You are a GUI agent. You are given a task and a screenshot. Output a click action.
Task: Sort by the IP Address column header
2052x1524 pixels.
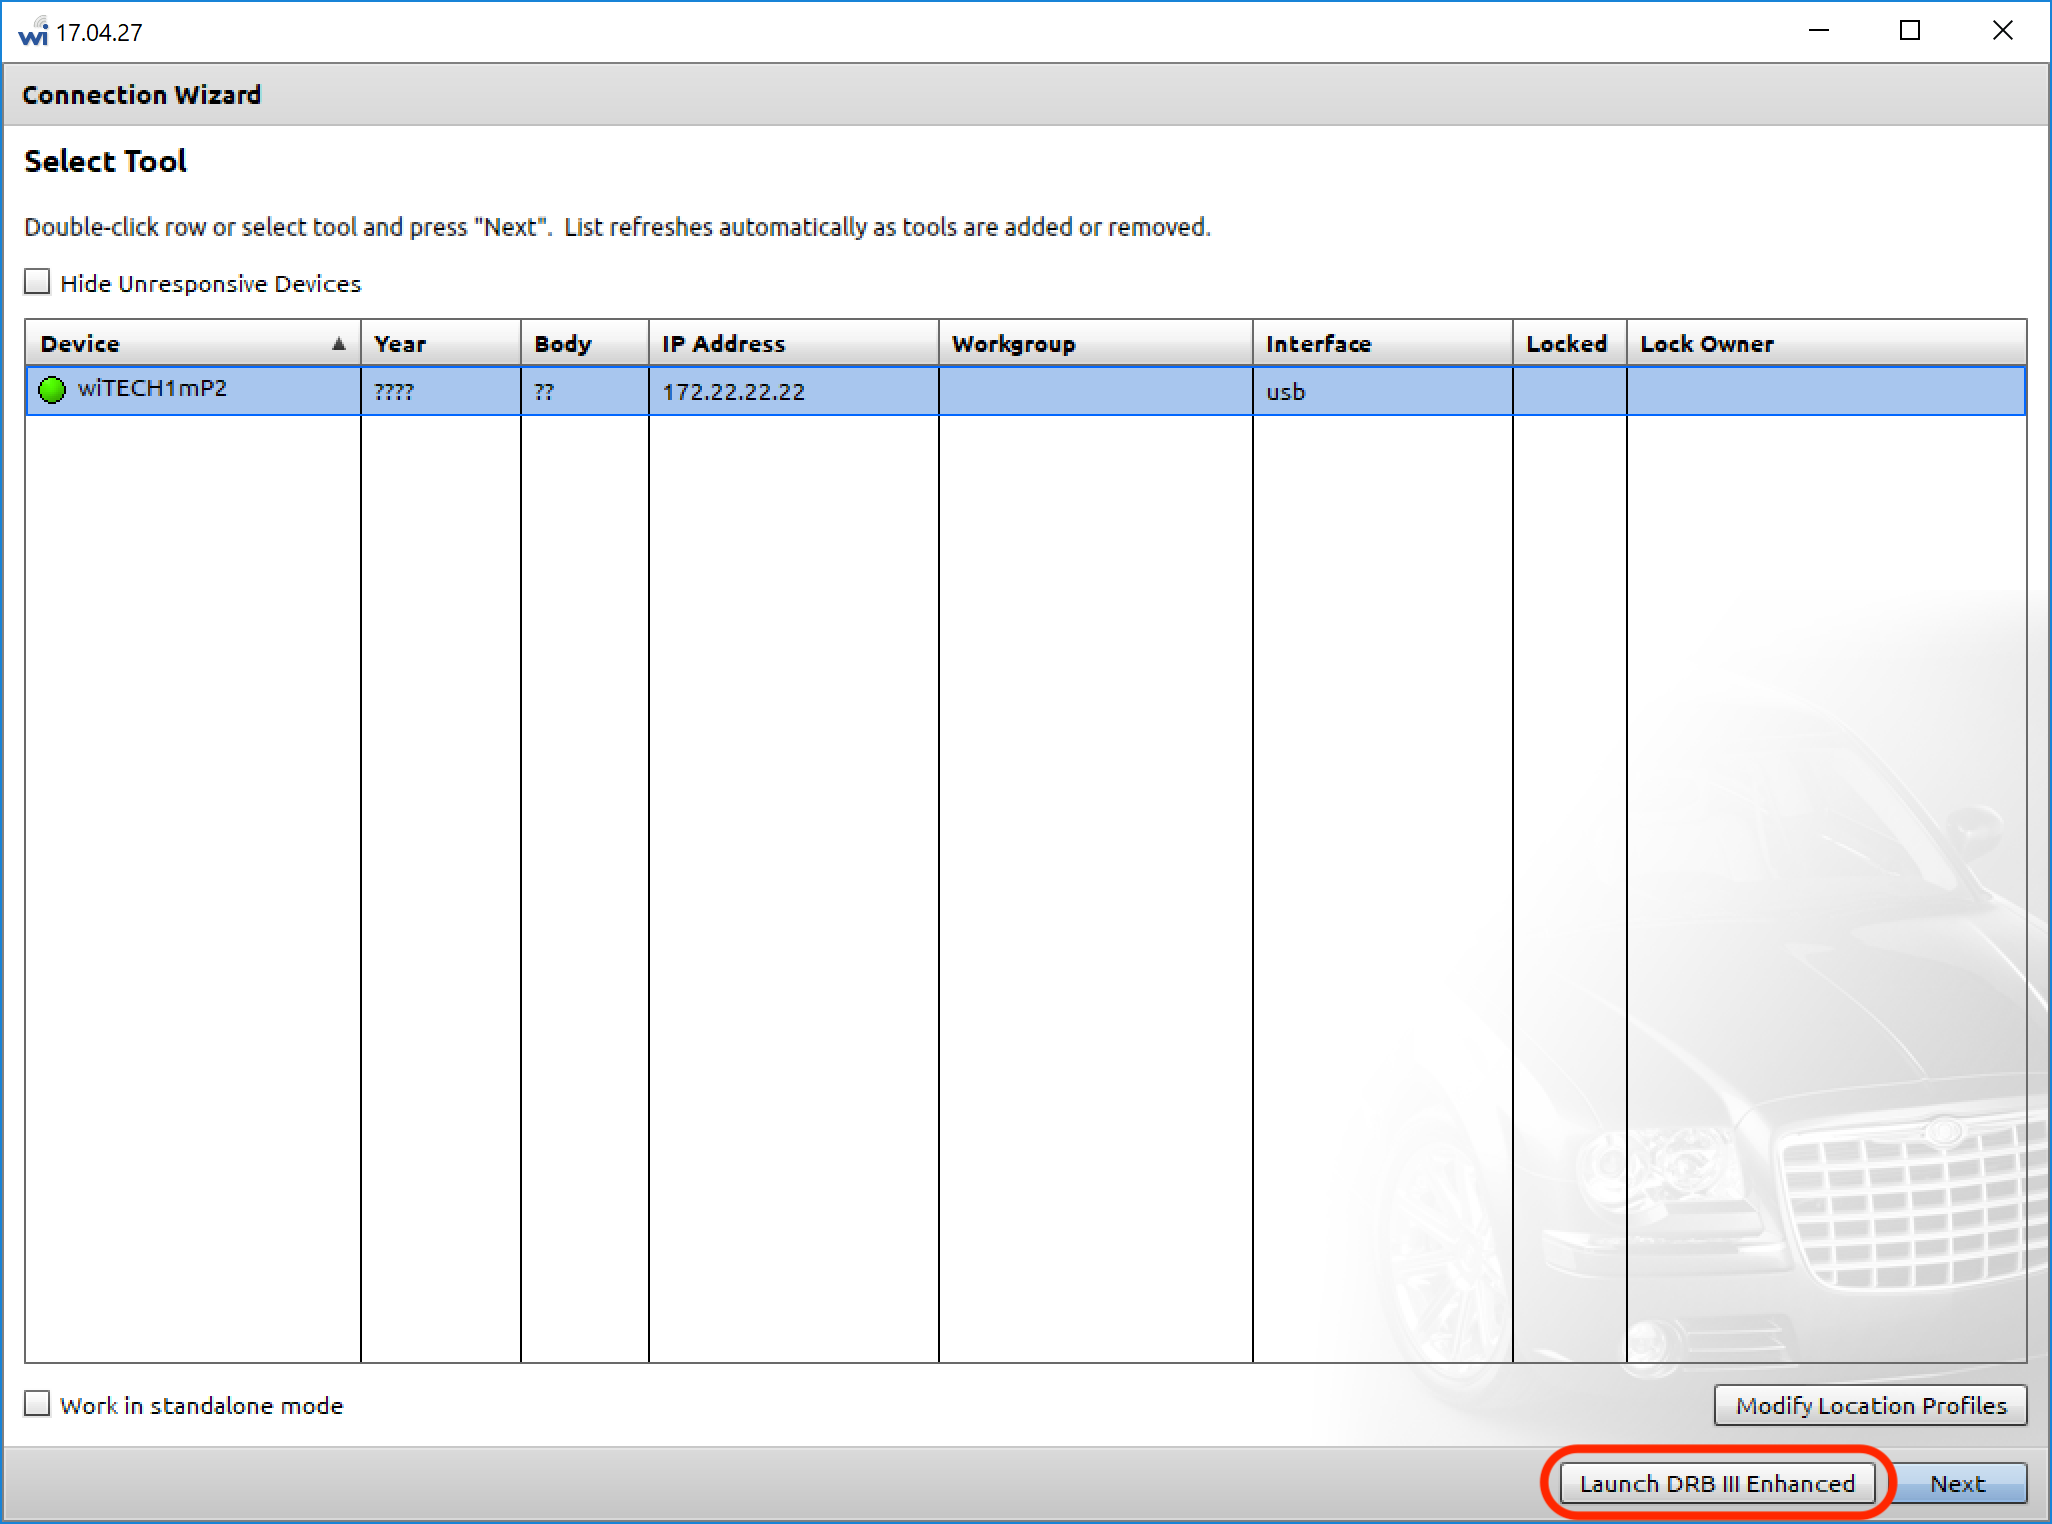click(794, 343)
